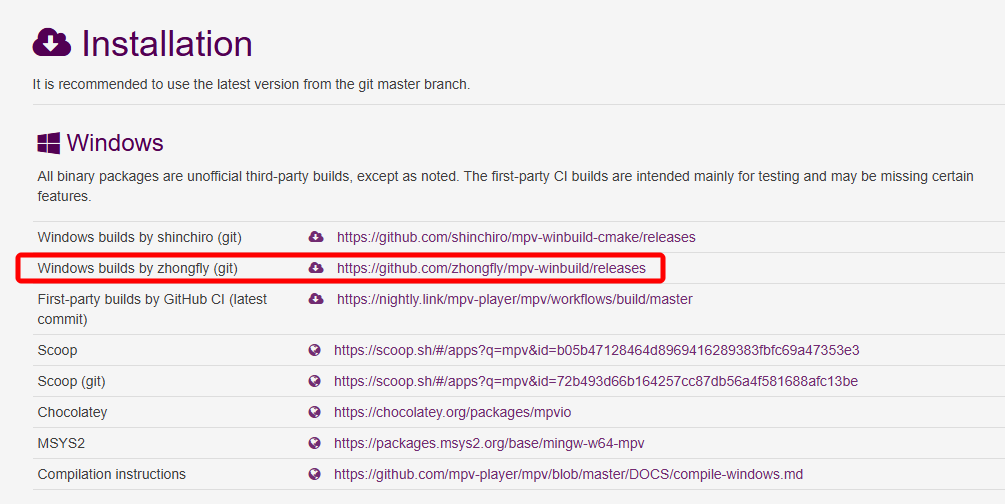Click the 'Chocolatey' row label
The width and height of the screenshot is (1005, 504).
point(72,412)
